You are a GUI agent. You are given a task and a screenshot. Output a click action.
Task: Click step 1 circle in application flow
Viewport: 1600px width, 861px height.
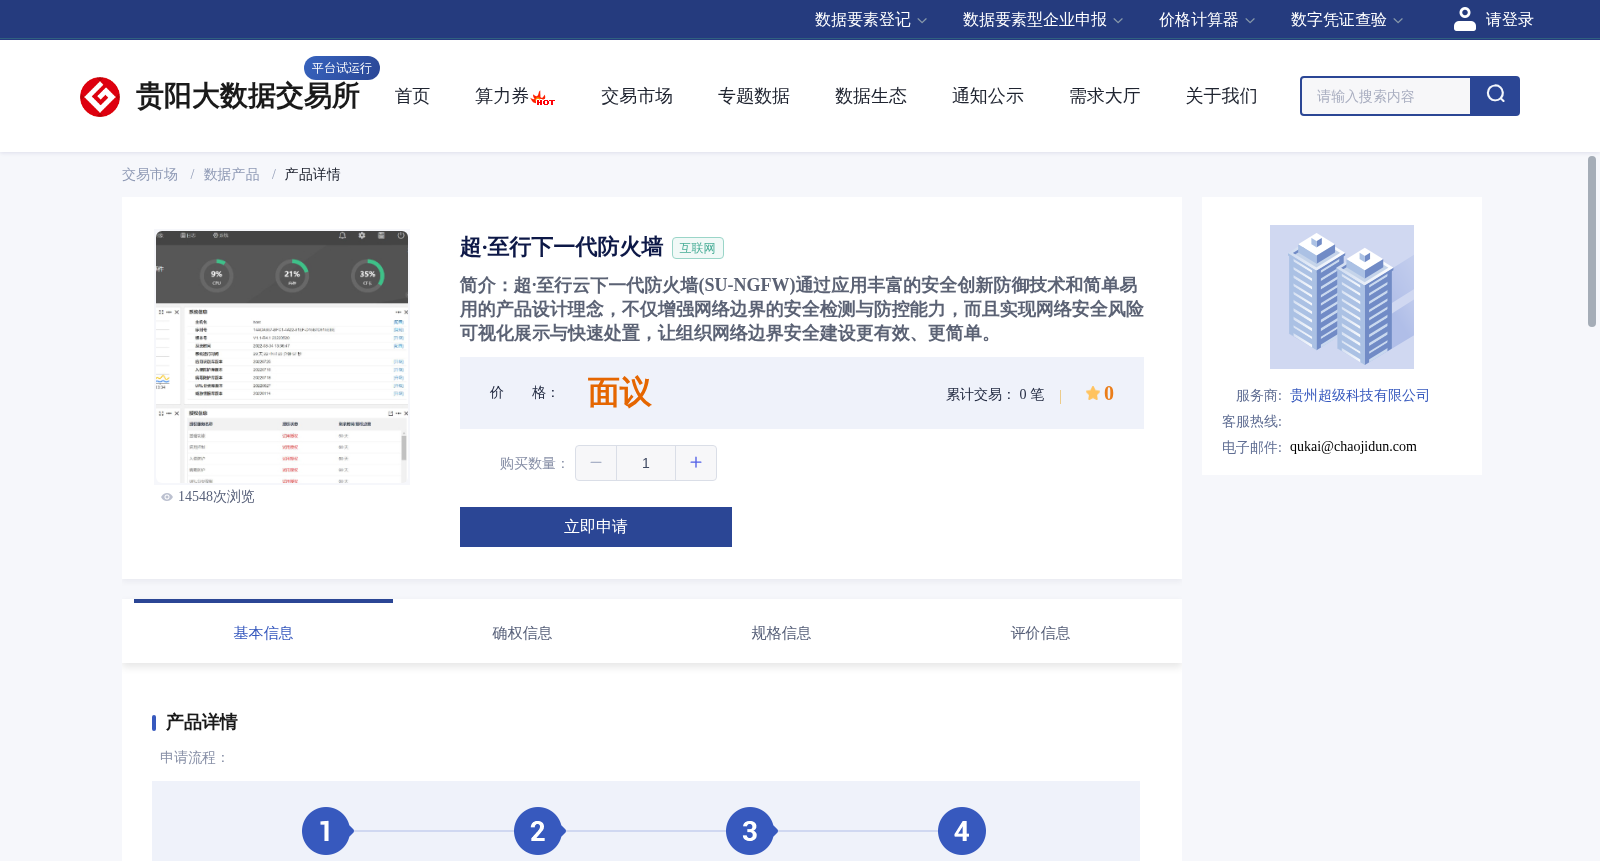[x=326, y=831]
